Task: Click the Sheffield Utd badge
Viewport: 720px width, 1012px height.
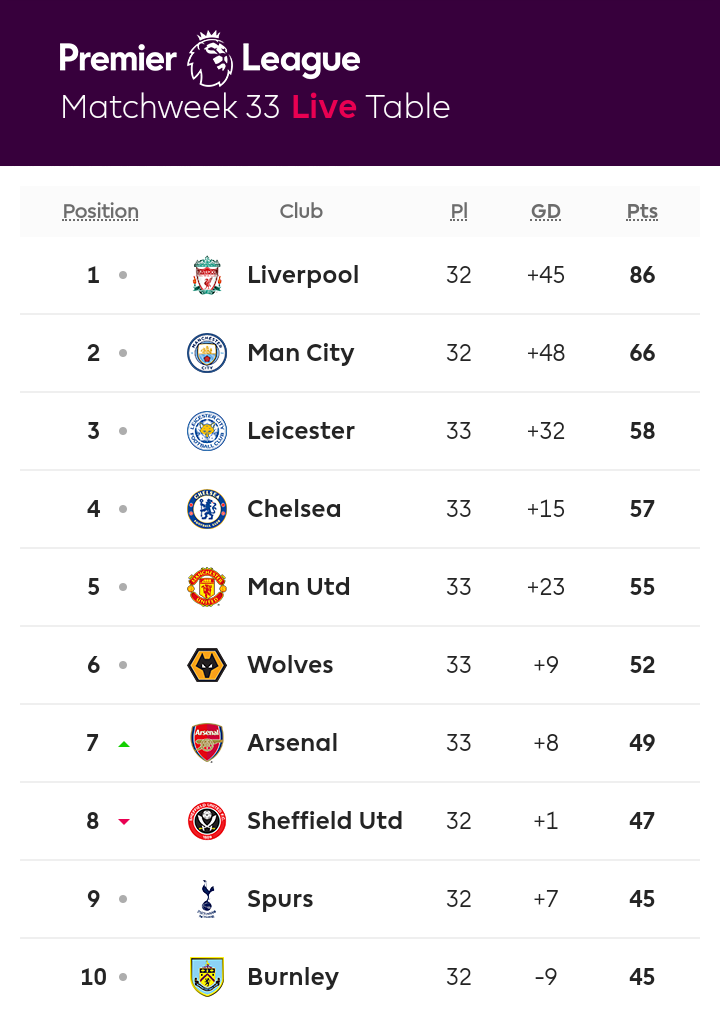Action: click(207, 821)
